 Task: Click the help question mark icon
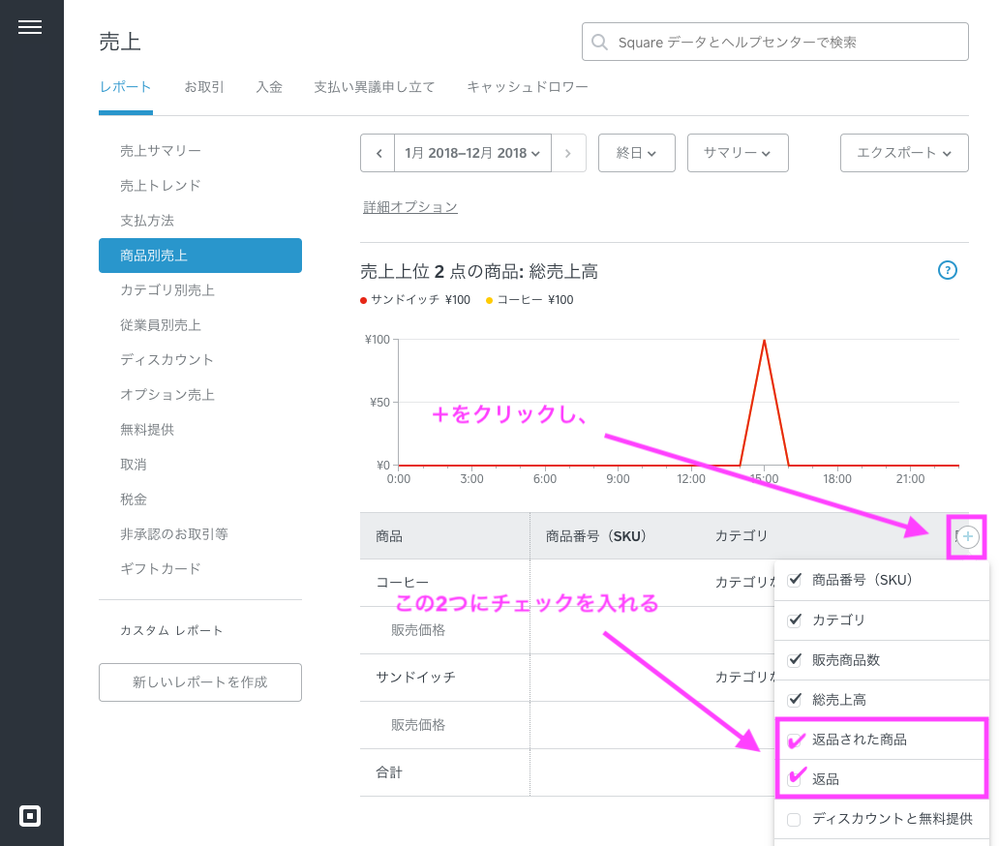coord(948,270)
